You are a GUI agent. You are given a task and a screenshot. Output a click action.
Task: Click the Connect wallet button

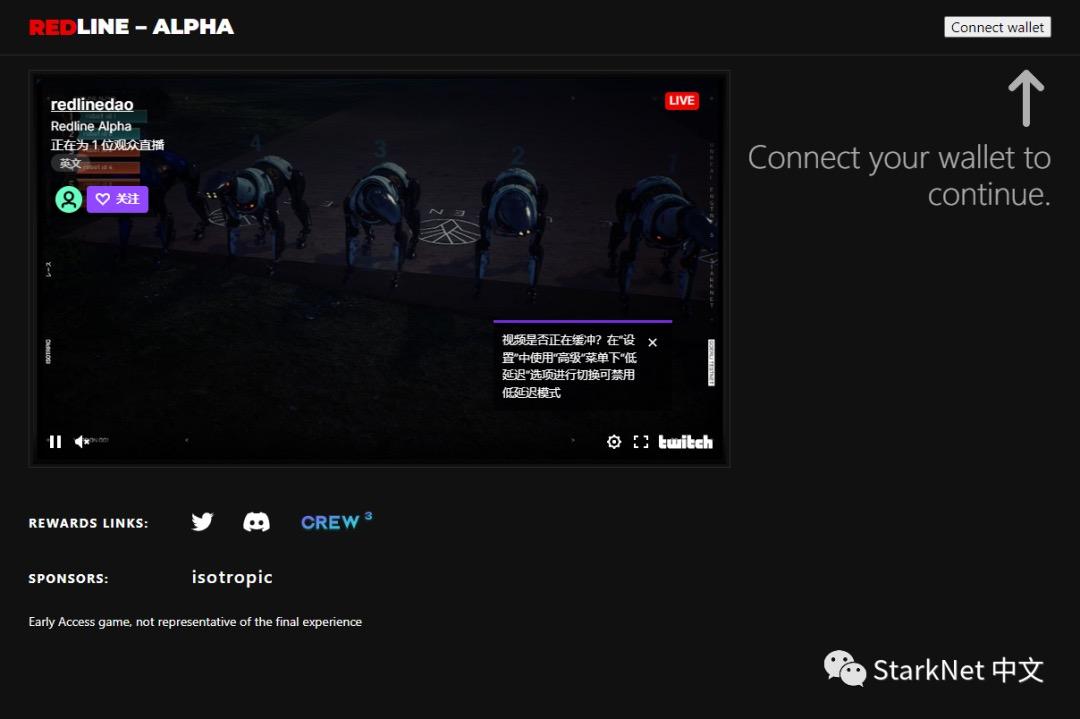tap(997, 27)
